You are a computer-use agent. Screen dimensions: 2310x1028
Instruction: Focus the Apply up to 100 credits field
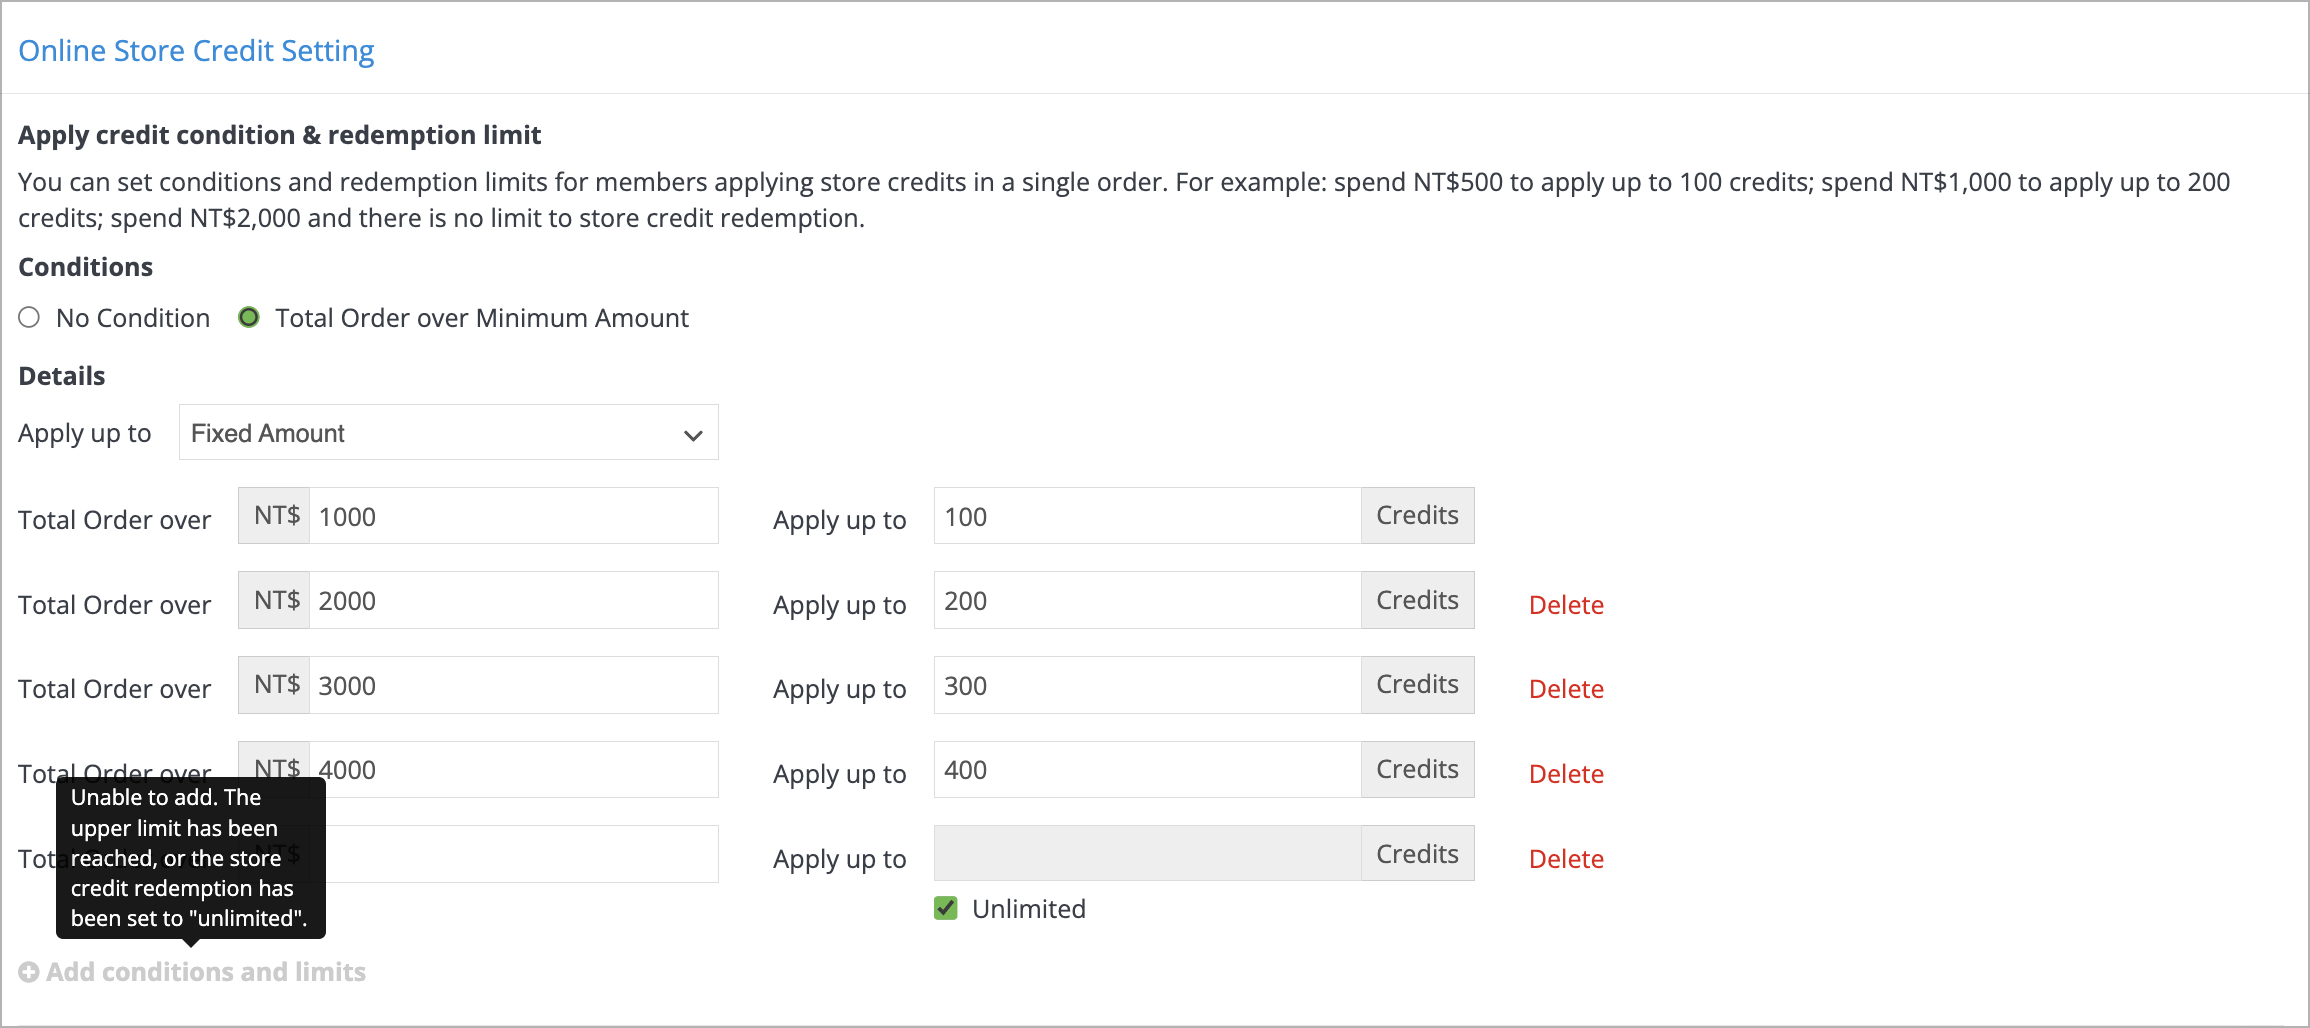click(x=1147, y=516)
